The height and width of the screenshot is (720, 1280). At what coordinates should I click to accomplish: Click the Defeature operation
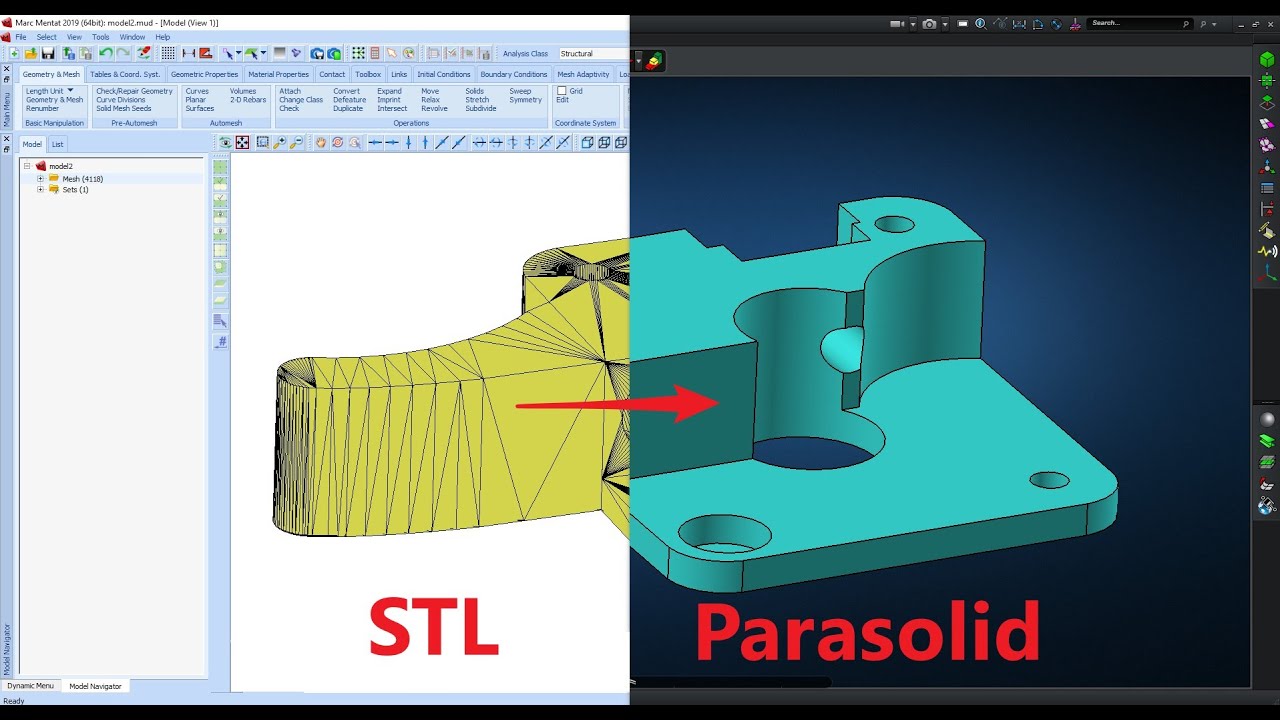[349, 100]
